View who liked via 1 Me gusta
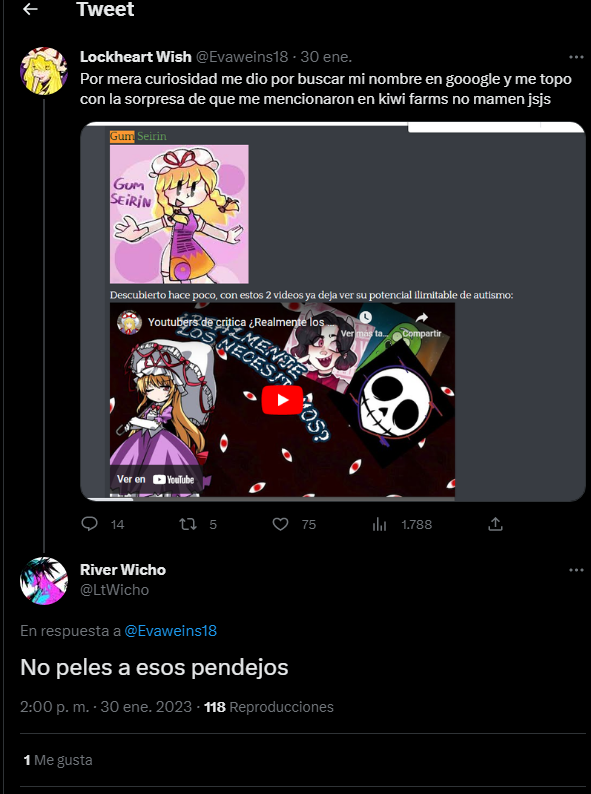The image size is (591, 794). coord(58,760)
